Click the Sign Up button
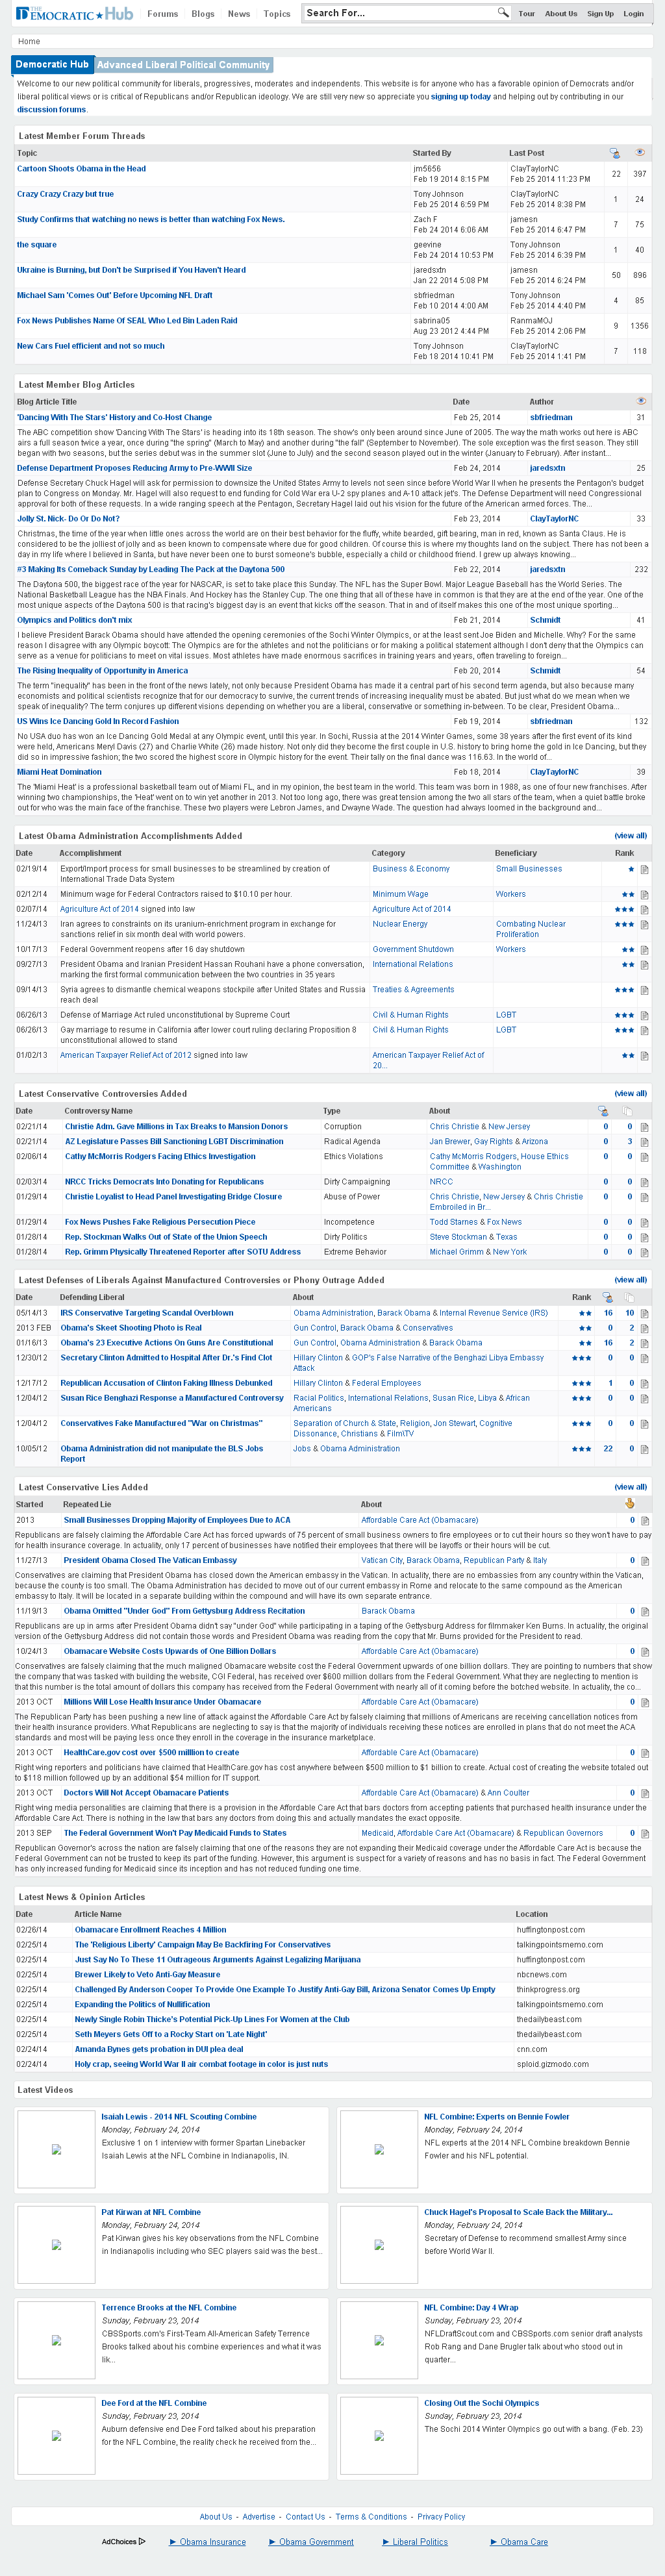Screen dimensions: 665x2576 coord(600,14)
